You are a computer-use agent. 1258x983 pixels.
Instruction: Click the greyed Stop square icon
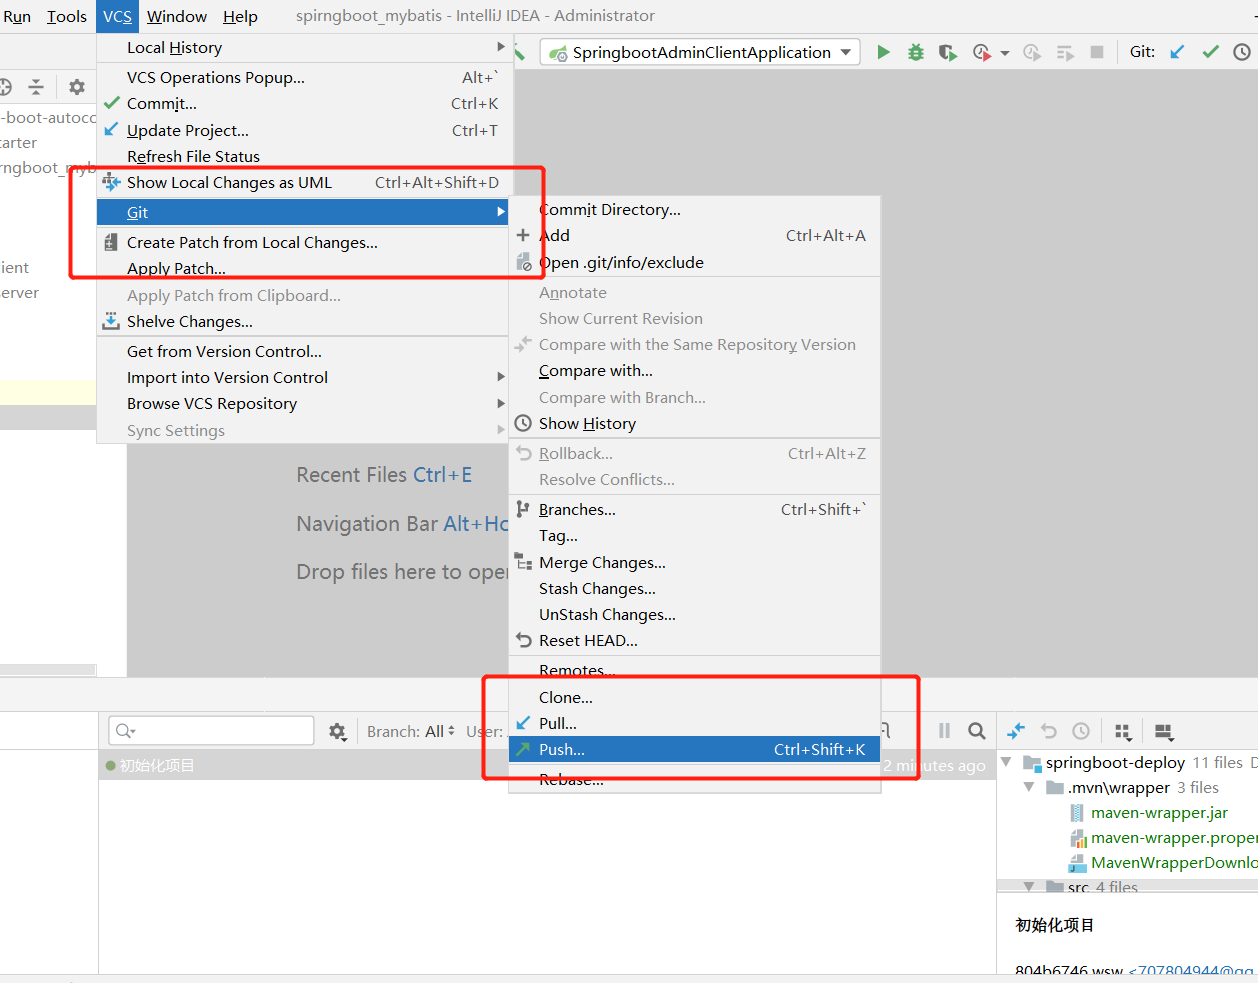1097,52
